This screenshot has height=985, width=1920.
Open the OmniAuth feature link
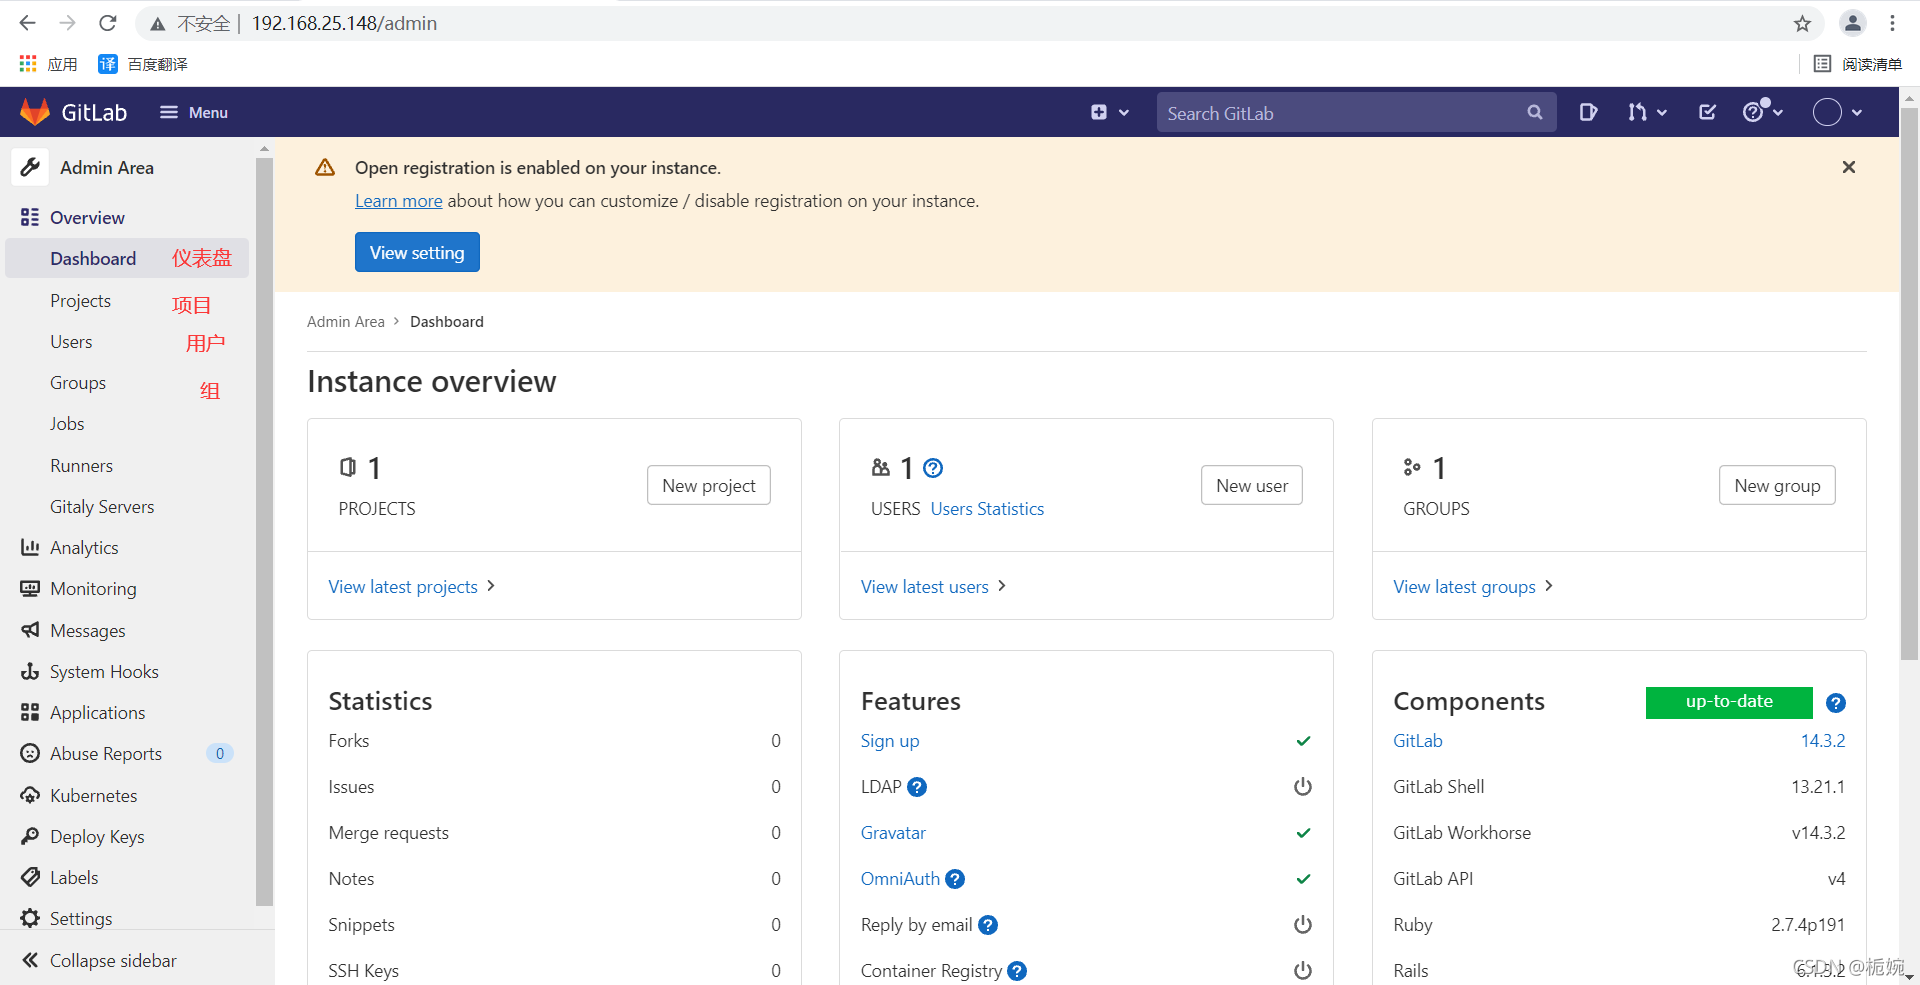click(x=900, y=879)
